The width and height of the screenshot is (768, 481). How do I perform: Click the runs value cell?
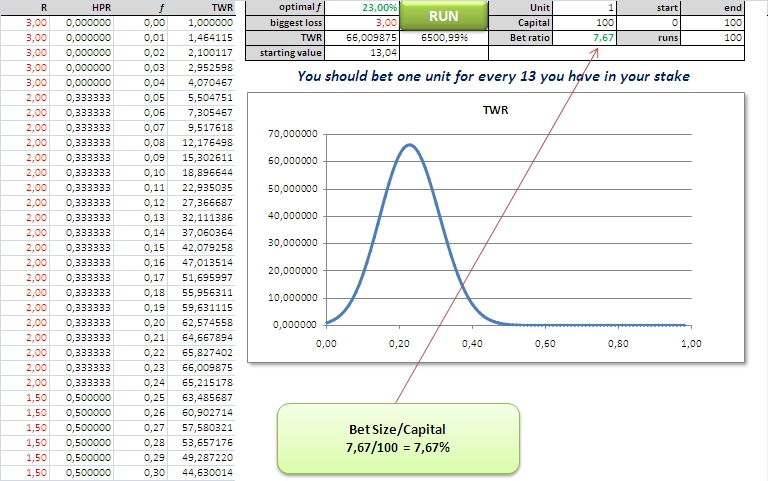733,36
